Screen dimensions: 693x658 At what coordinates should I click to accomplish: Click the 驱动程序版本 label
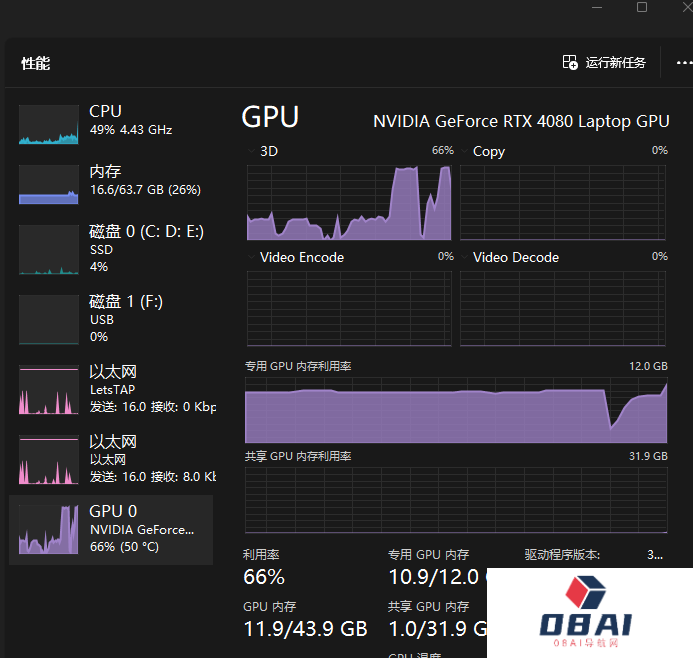pyautogui.click(x=562, y=555)
